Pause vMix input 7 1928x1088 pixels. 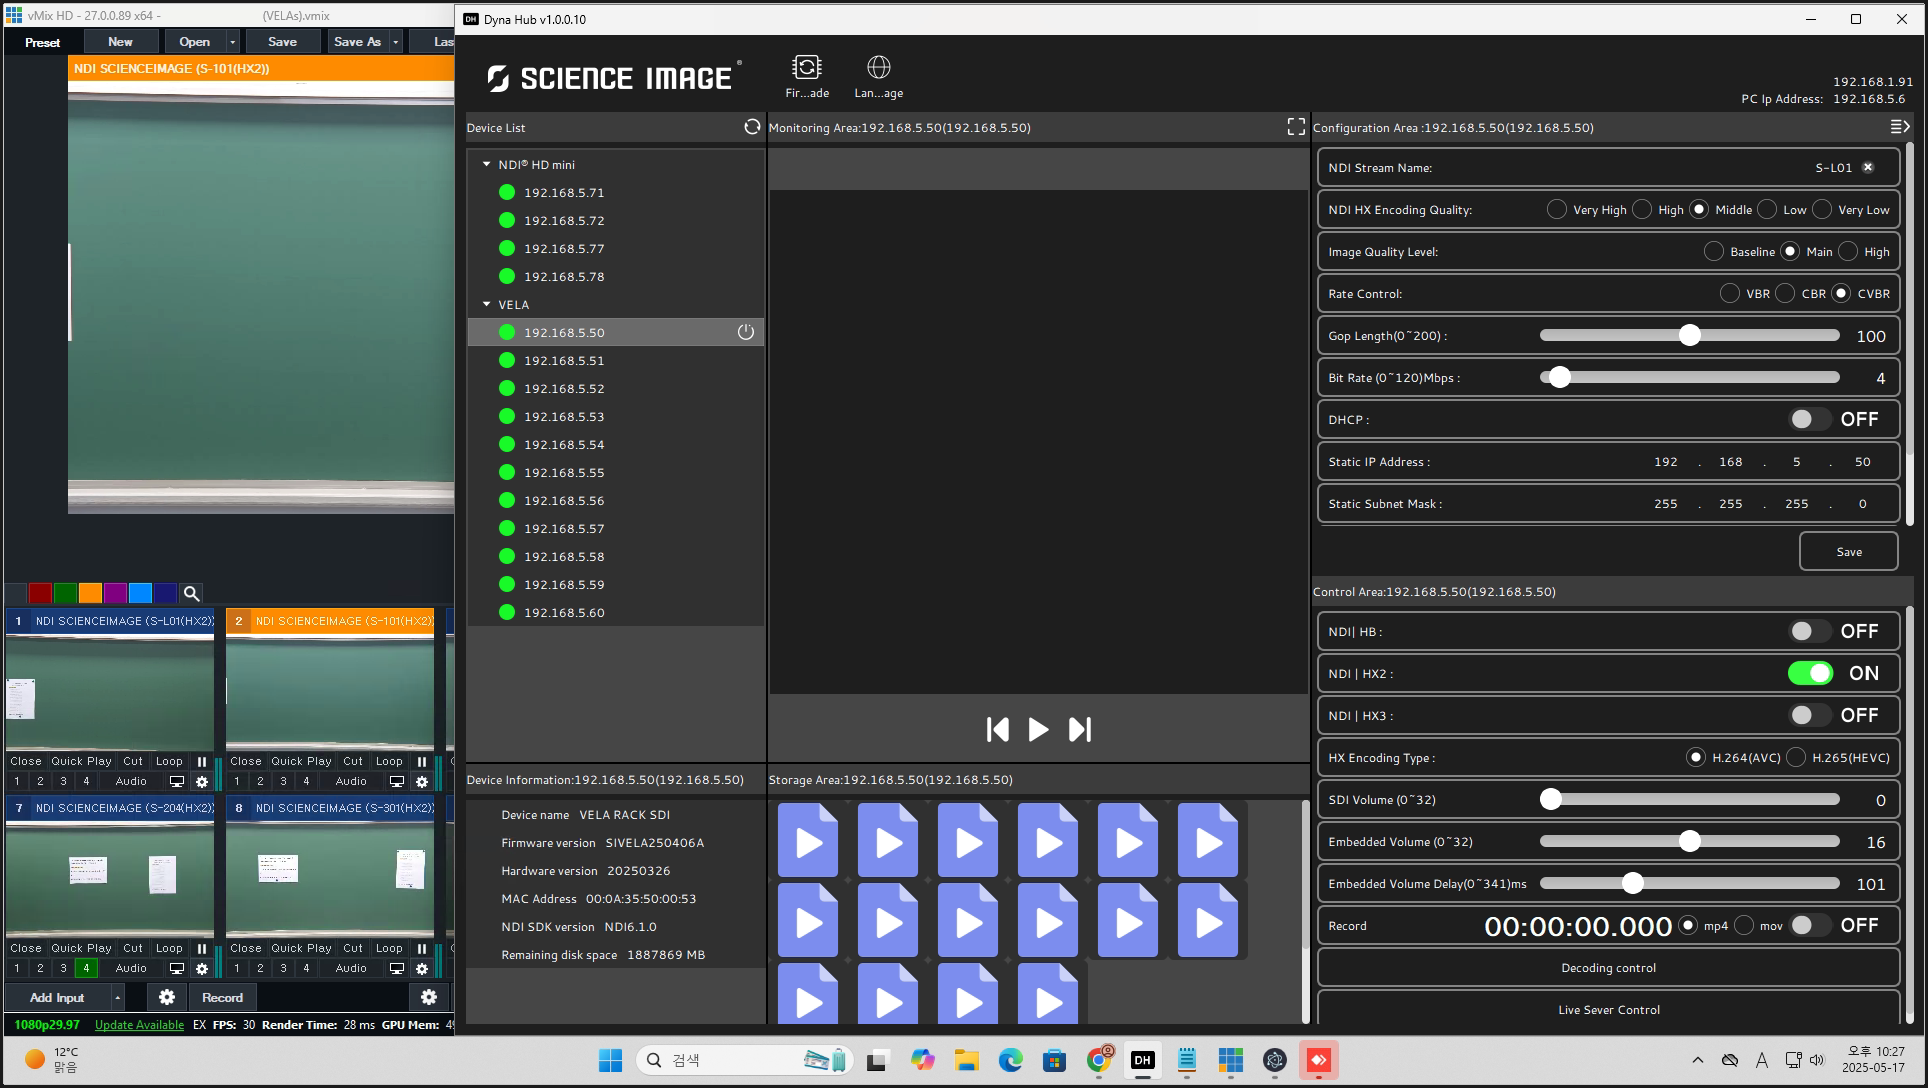point(202,948)
